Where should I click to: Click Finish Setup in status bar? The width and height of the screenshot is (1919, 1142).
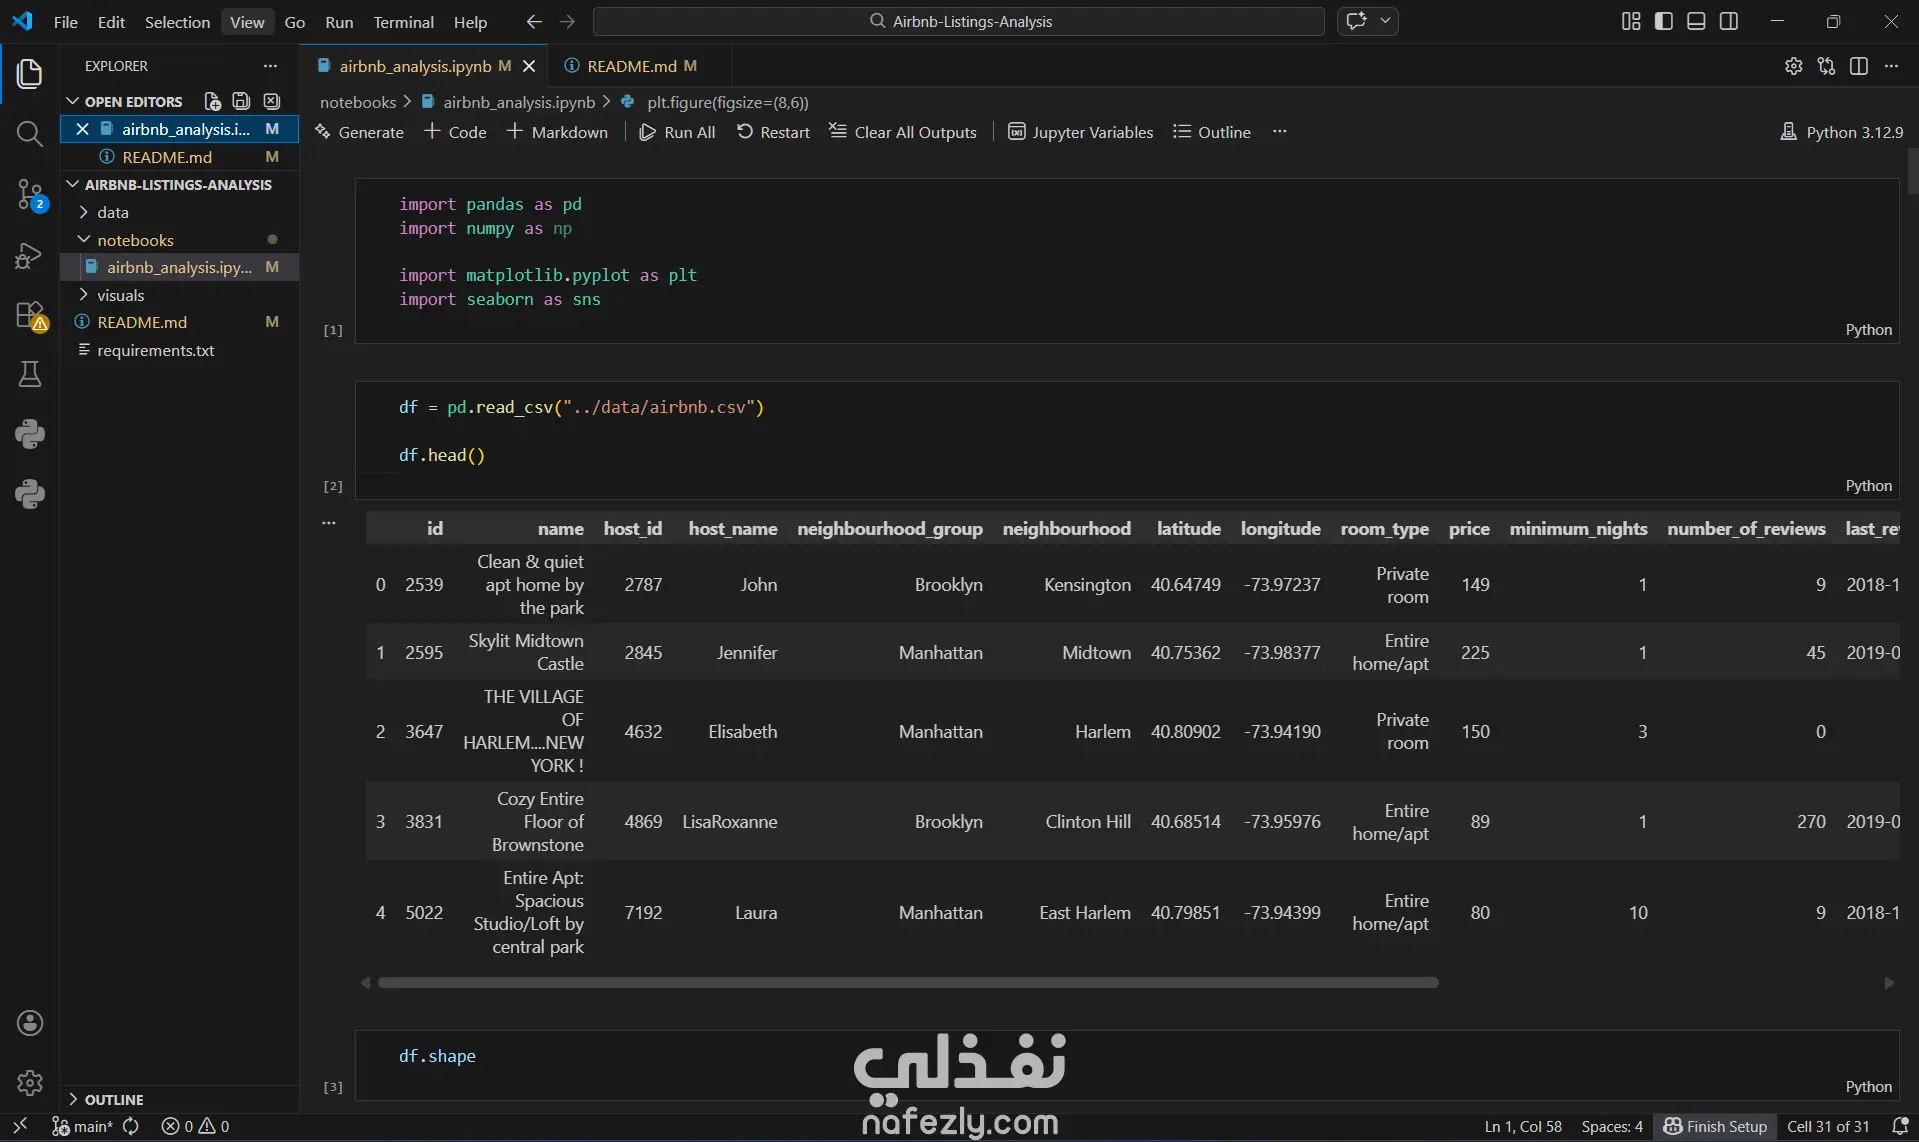(x=1715, y=1126)
